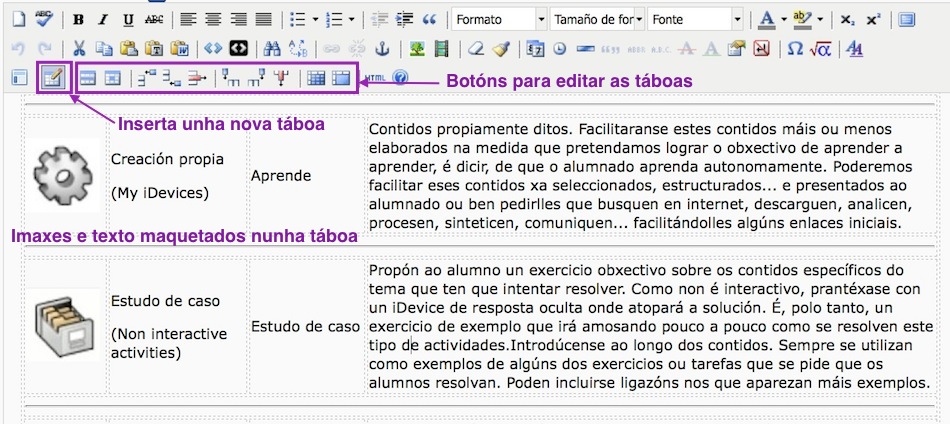
Task: Insert non-breaking space character
Action: [x=760, y=48]
